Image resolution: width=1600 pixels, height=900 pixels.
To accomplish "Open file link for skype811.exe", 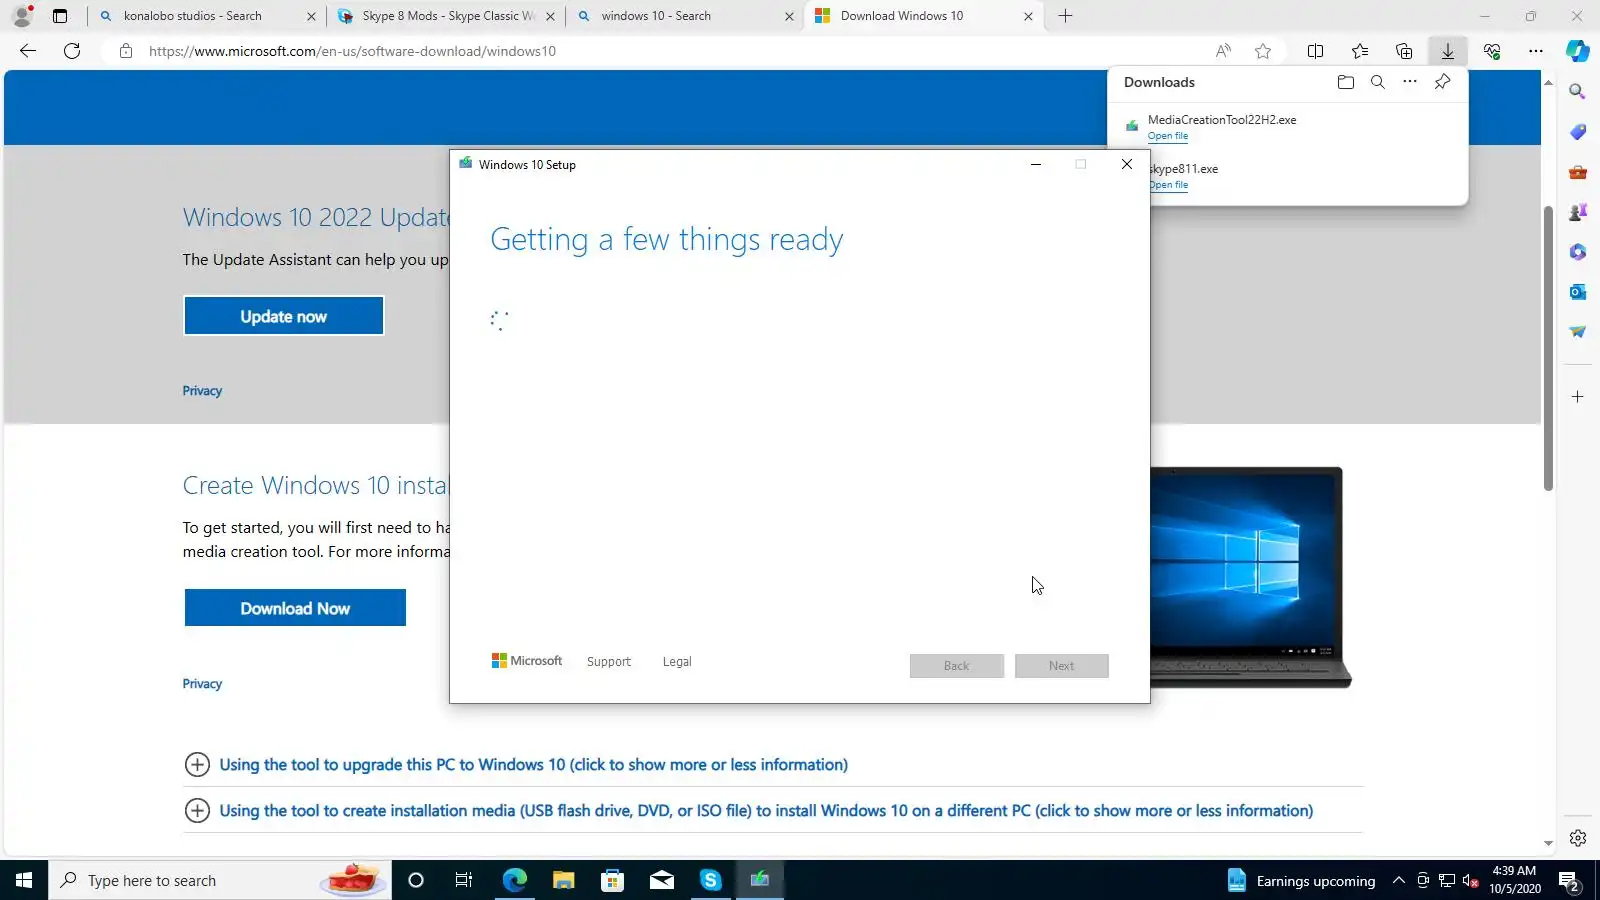I will point(1168,185).
